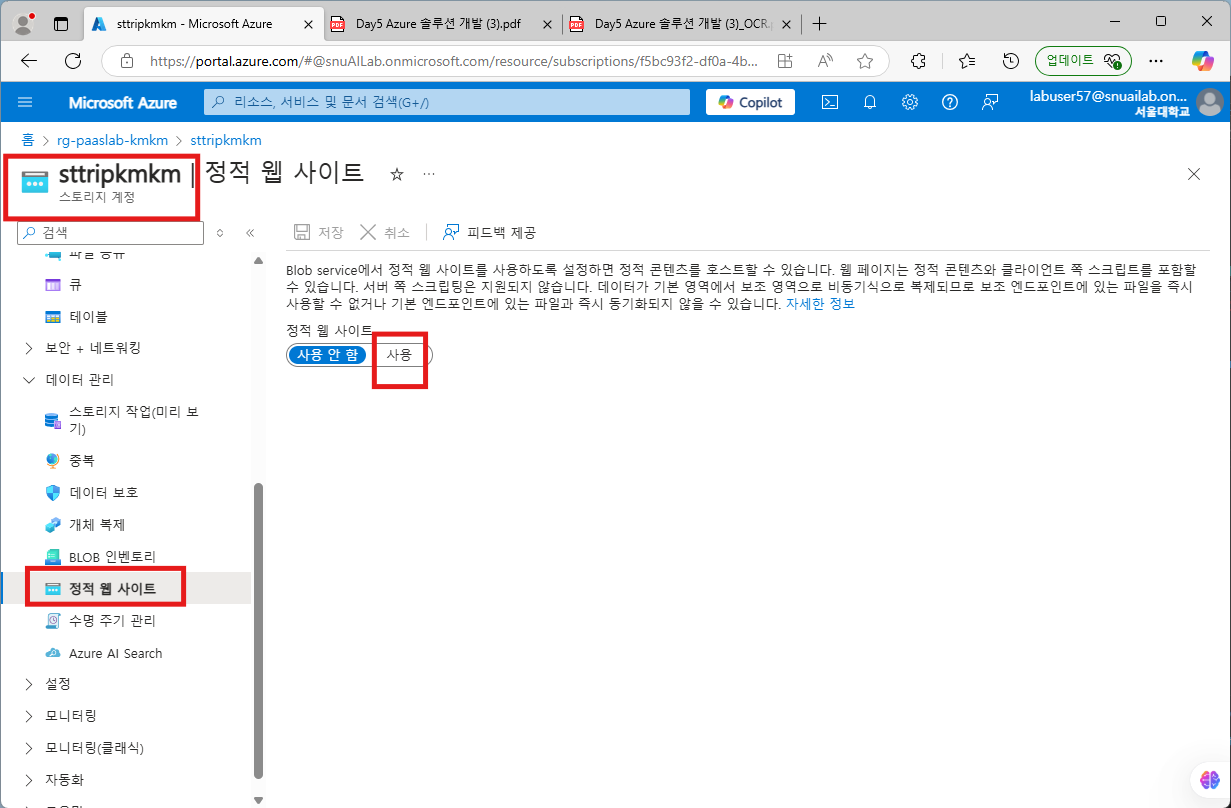Open browser history icon

point(1011,61)
